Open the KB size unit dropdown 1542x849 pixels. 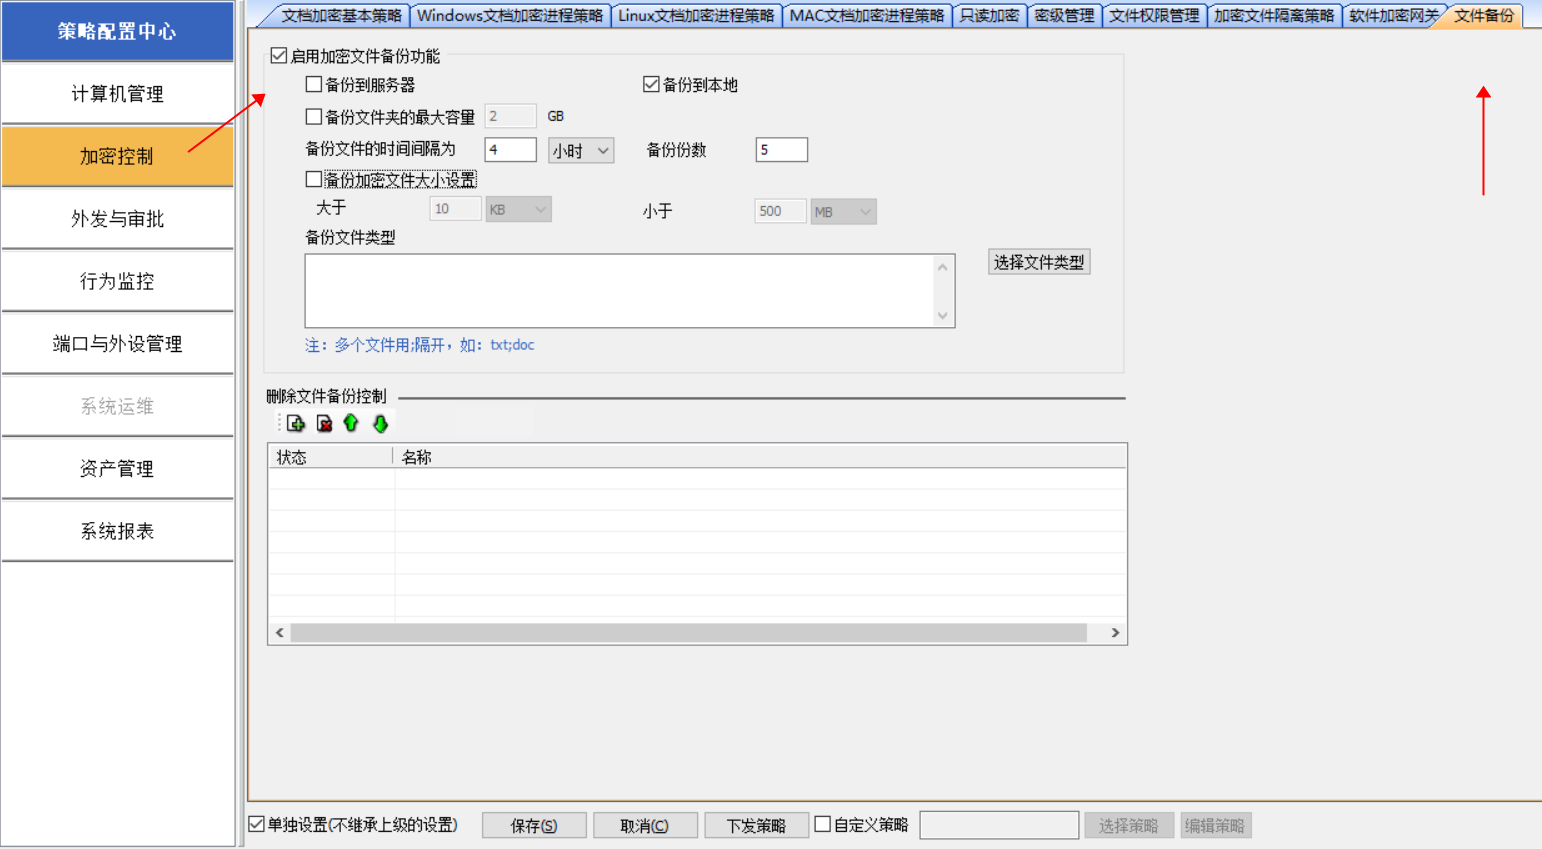coord(518,210)
